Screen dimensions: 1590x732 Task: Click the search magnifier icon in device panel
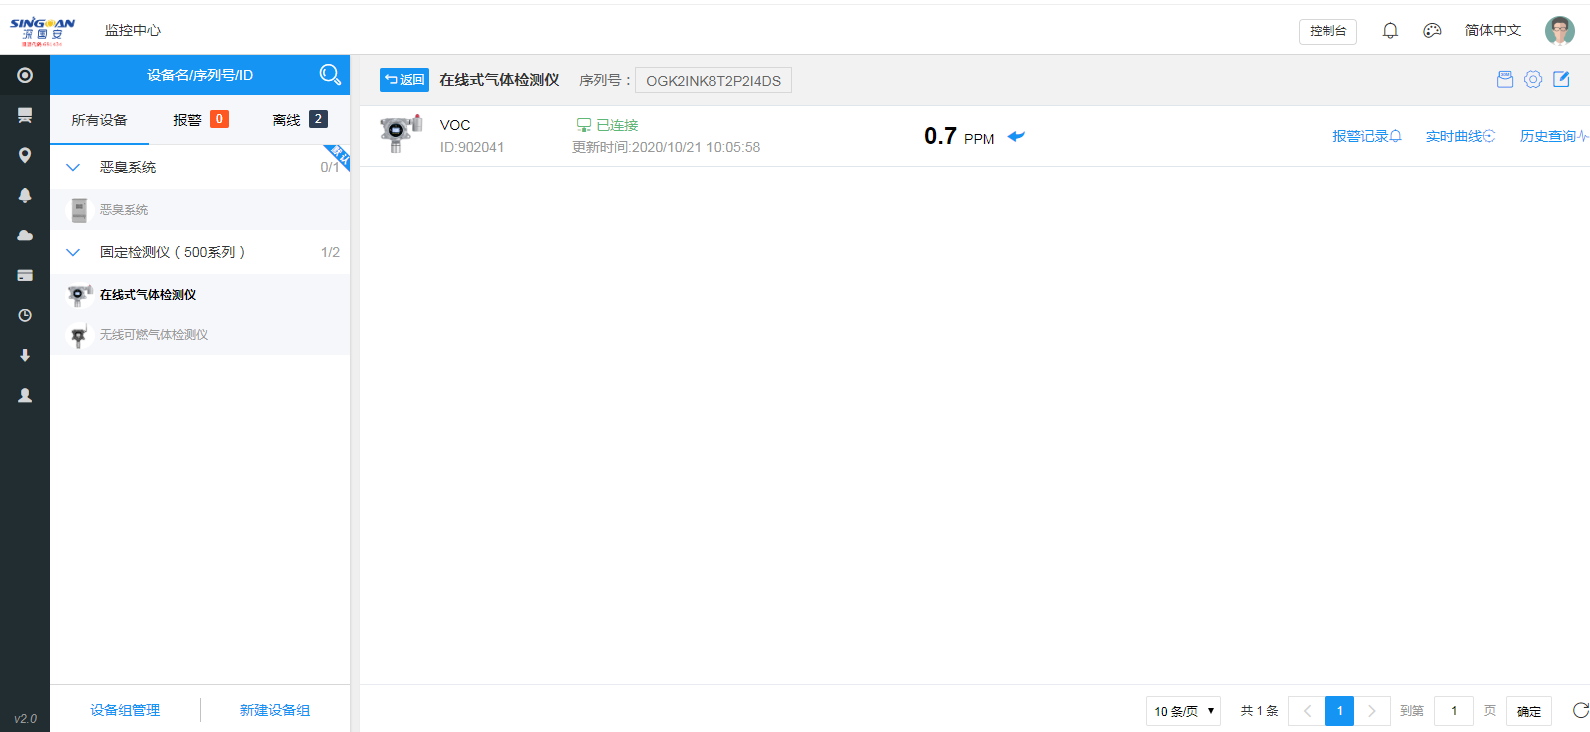[330, 75]
